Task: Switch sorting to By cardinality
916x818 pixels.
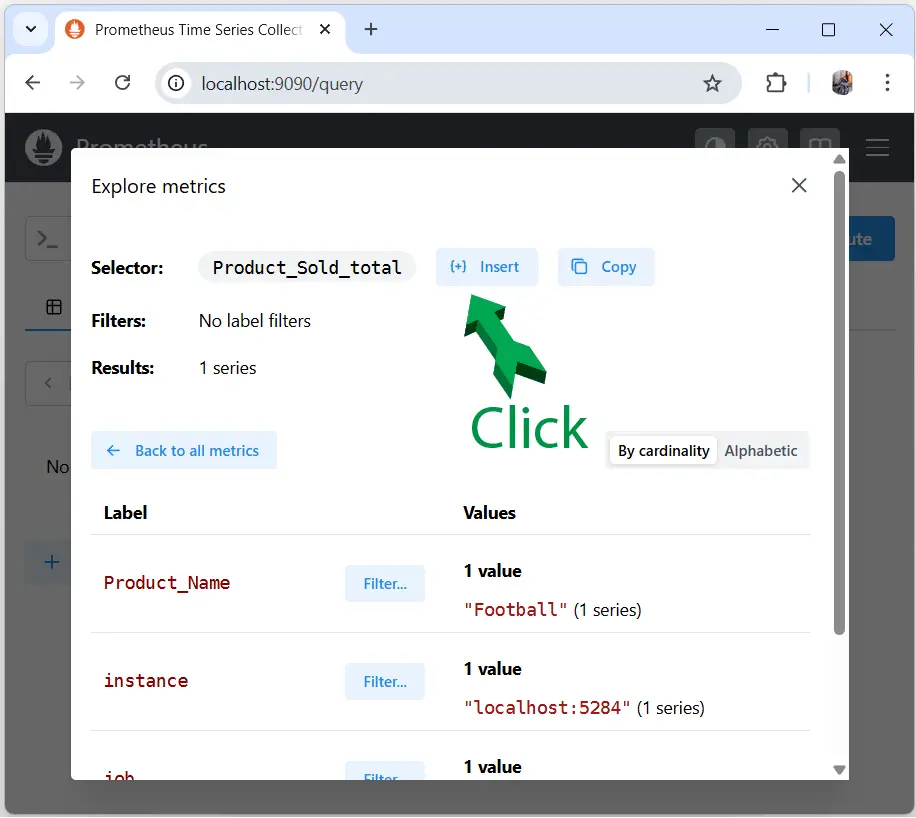Action: (663, 451)
